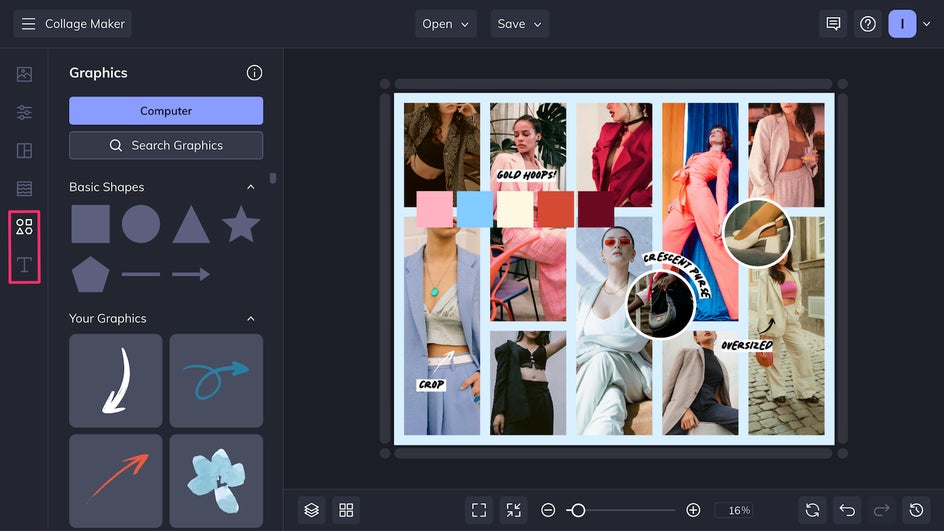Select the black outfit photo cell
This screenshot has height=531, width=944.
(x=528, y=383)
